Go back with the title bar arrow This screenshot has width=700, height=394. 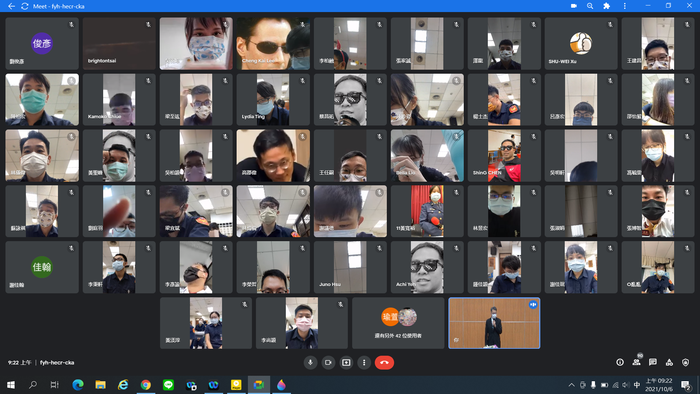12,6
